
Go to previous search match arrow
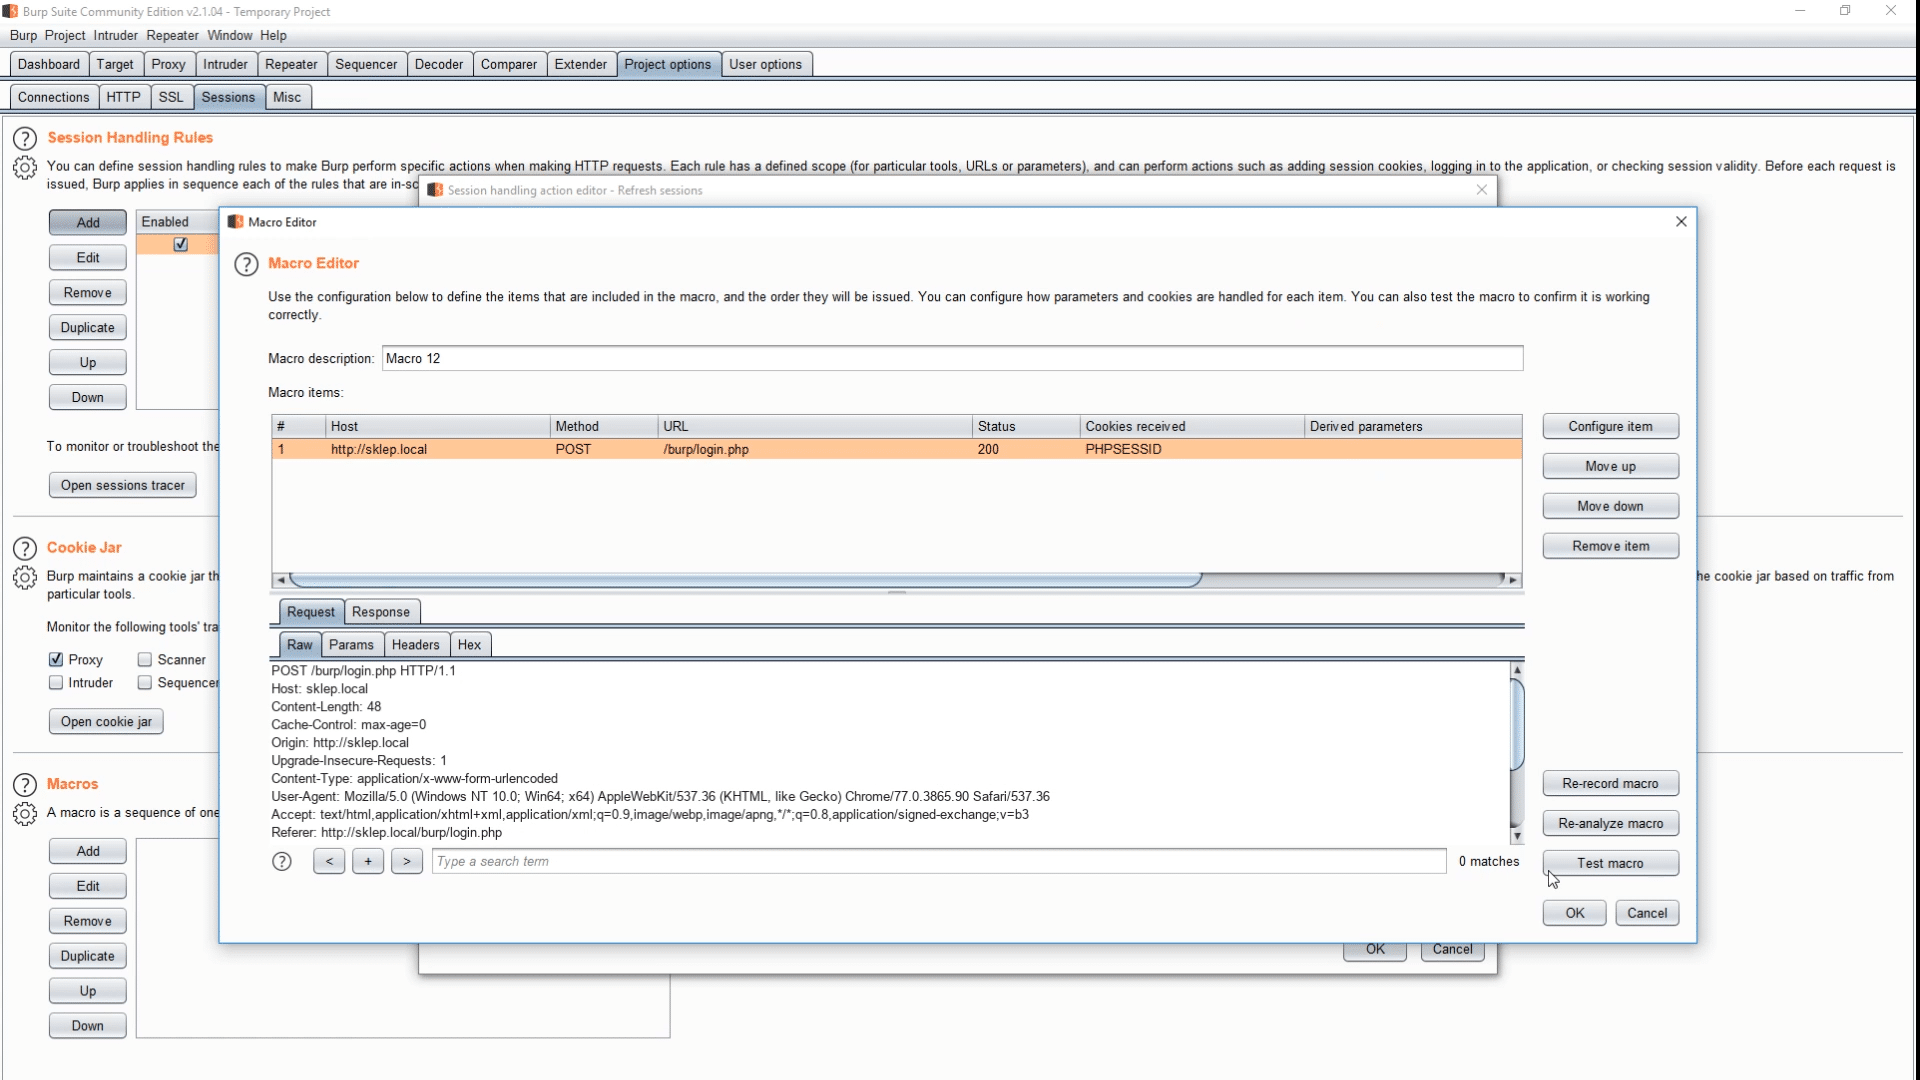coord(329,862)
